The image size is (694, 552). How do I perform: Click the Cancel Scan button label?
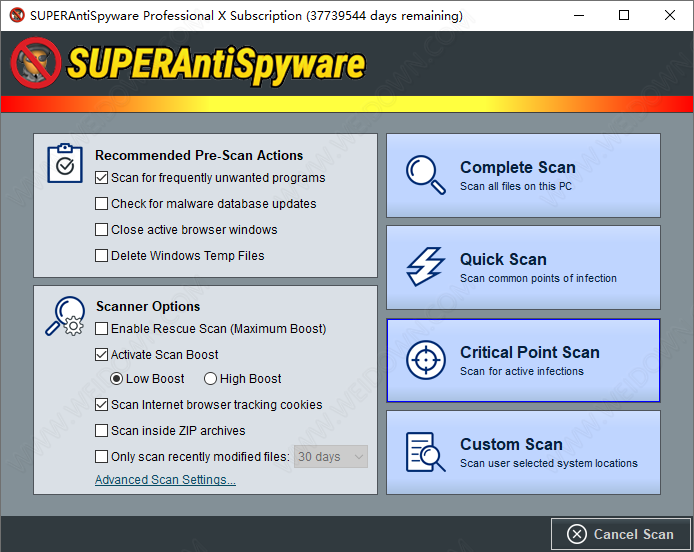point(633,534)
